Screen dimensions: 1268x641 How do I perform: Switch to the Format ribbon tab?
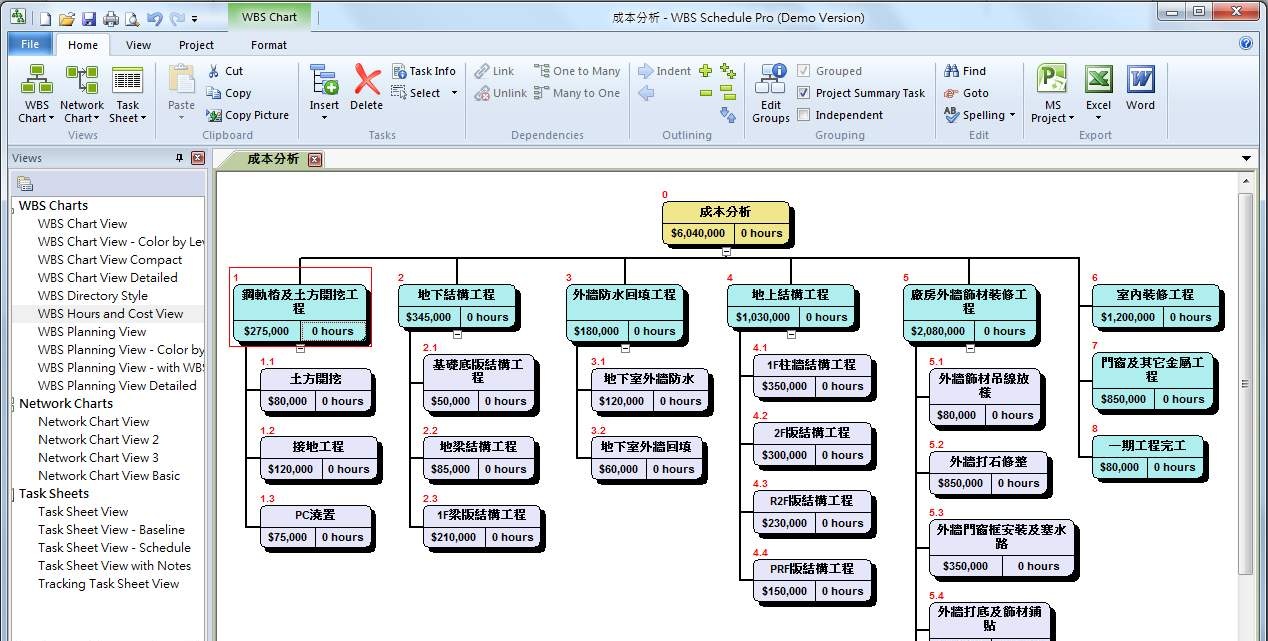click(269, 45)
